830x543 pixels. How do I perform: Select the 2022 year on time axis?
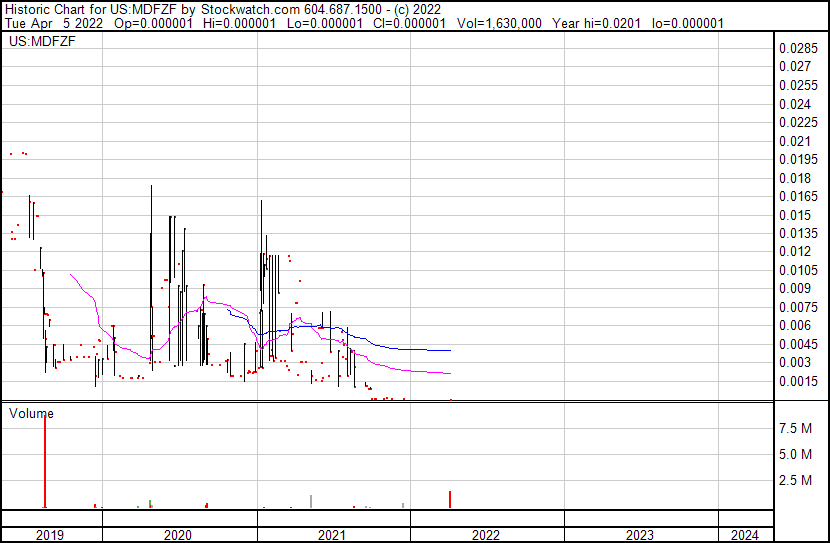coord(486,535)
